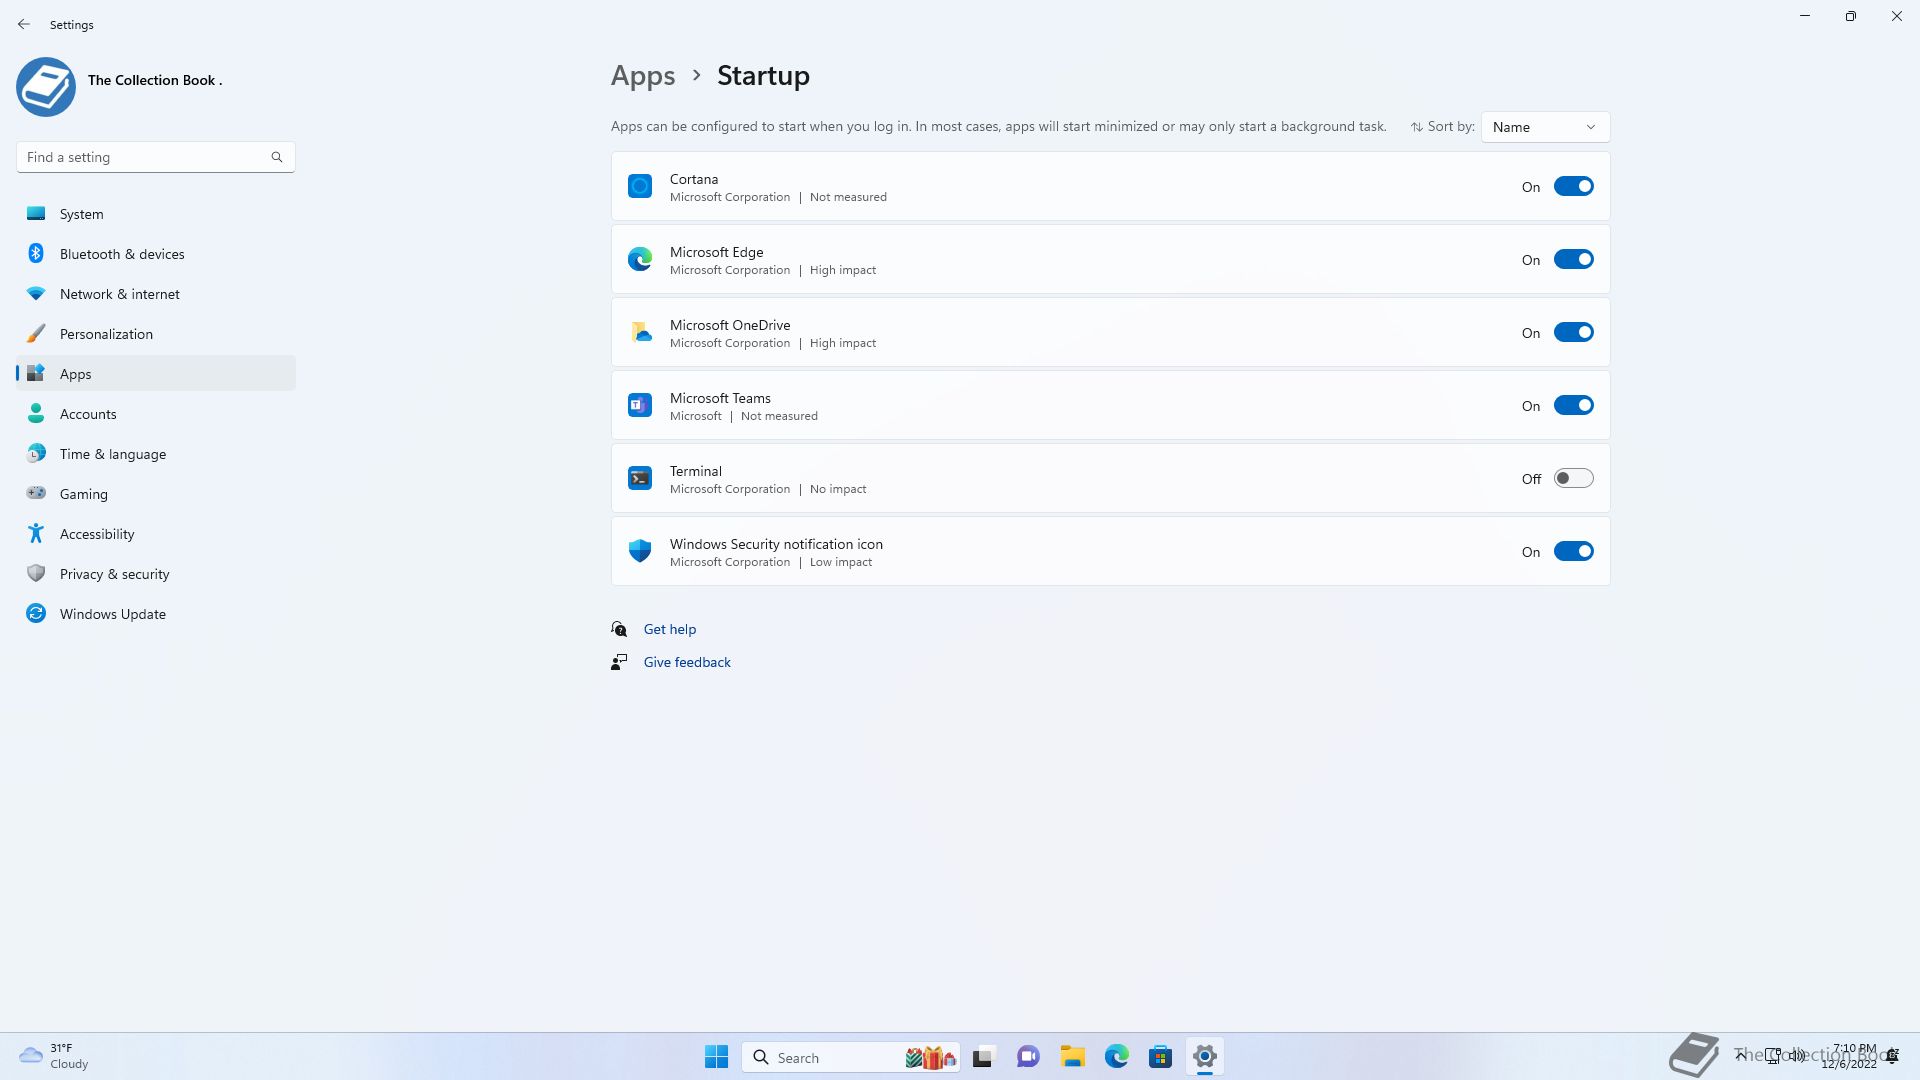The image size is (1920, 1080).
Task: Open Accounts settings
Action: 156,413
